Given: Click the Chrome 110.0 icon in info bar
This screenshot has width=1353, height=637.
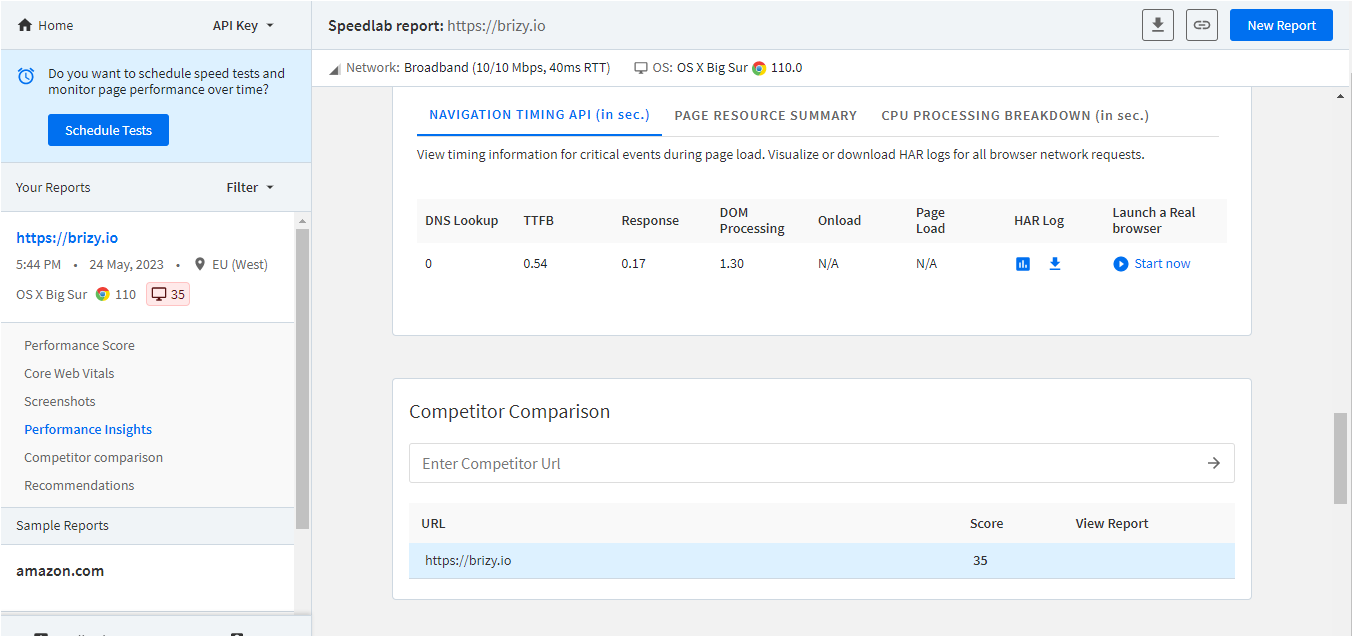Looking at the screenshot, I should coord(759,68).
